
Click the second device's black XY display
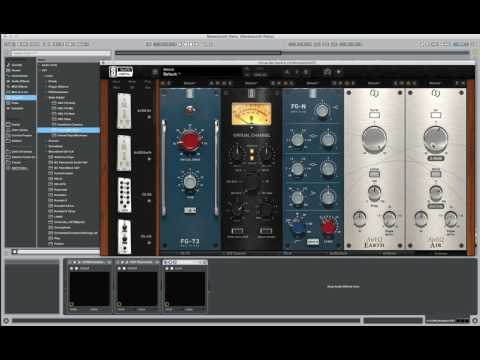coord(137,289)
